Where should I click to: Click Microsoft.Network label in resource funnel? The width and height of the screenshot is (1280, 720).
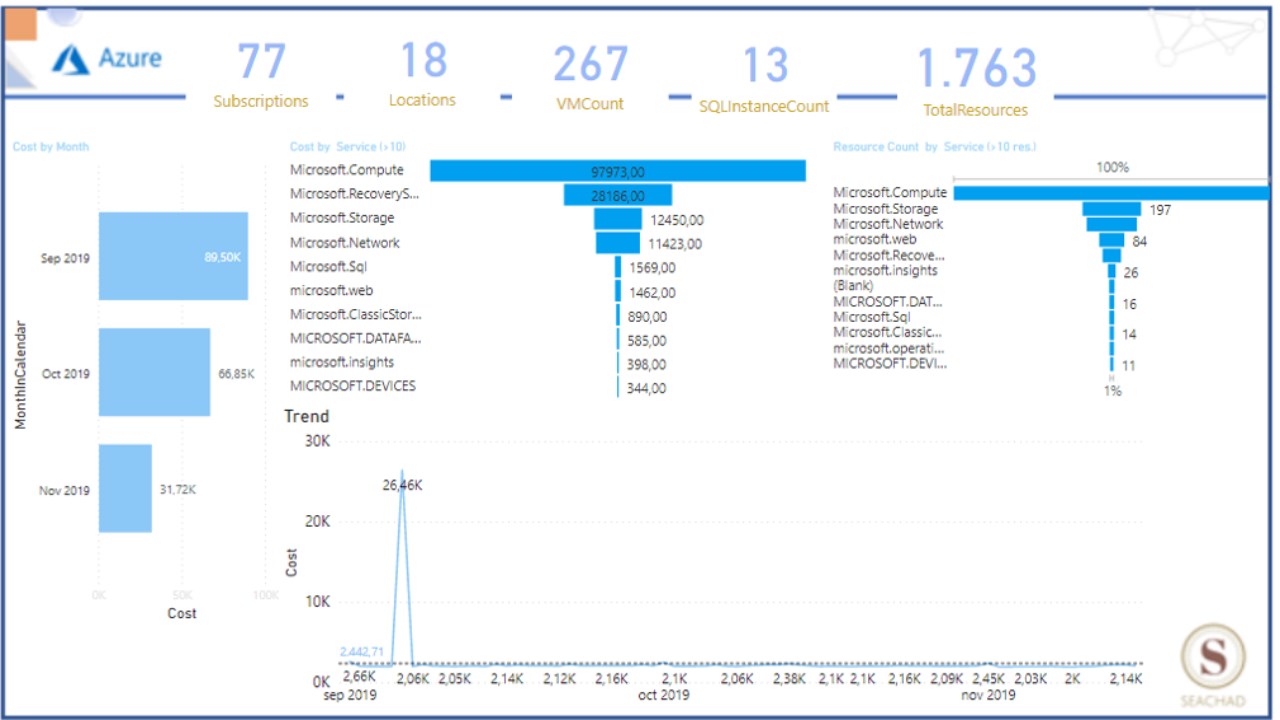point(888,224)
